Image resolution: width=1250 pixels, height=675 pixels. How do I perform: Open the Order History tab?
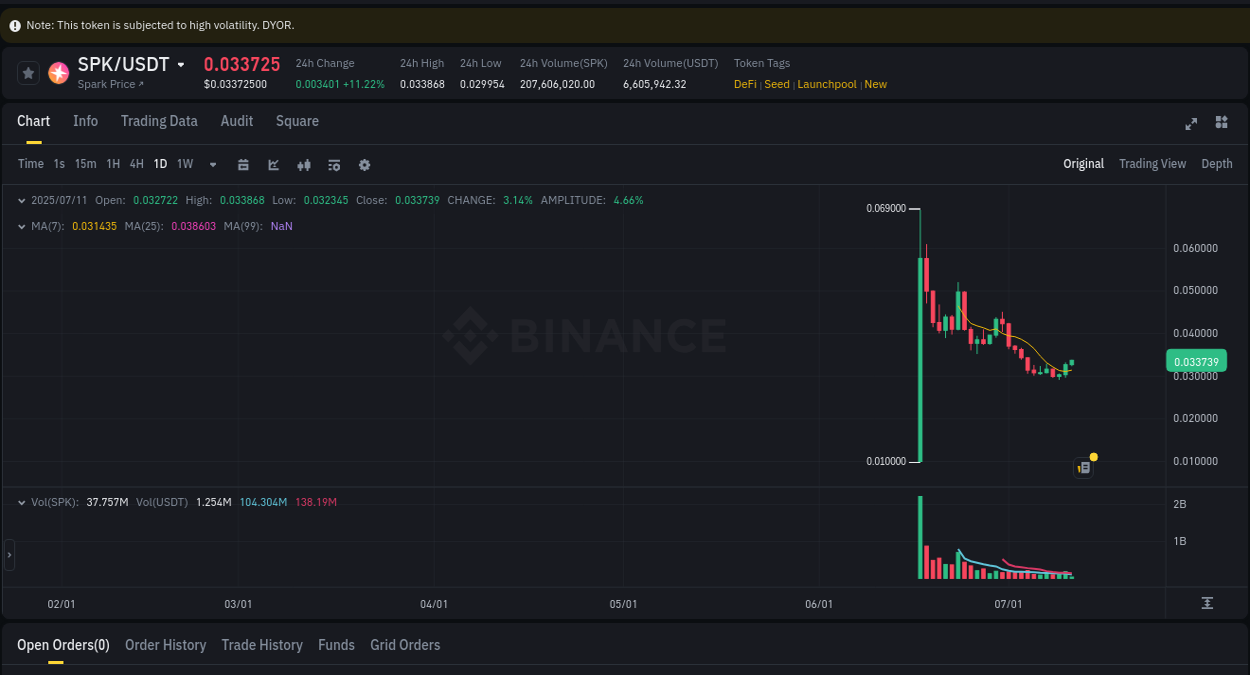coord(165,645)
